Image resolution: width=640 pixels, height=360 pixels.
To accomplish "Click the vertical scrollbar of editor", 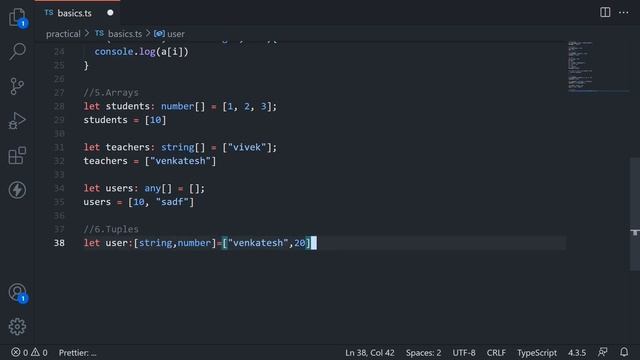I will [x=635, y=214].
